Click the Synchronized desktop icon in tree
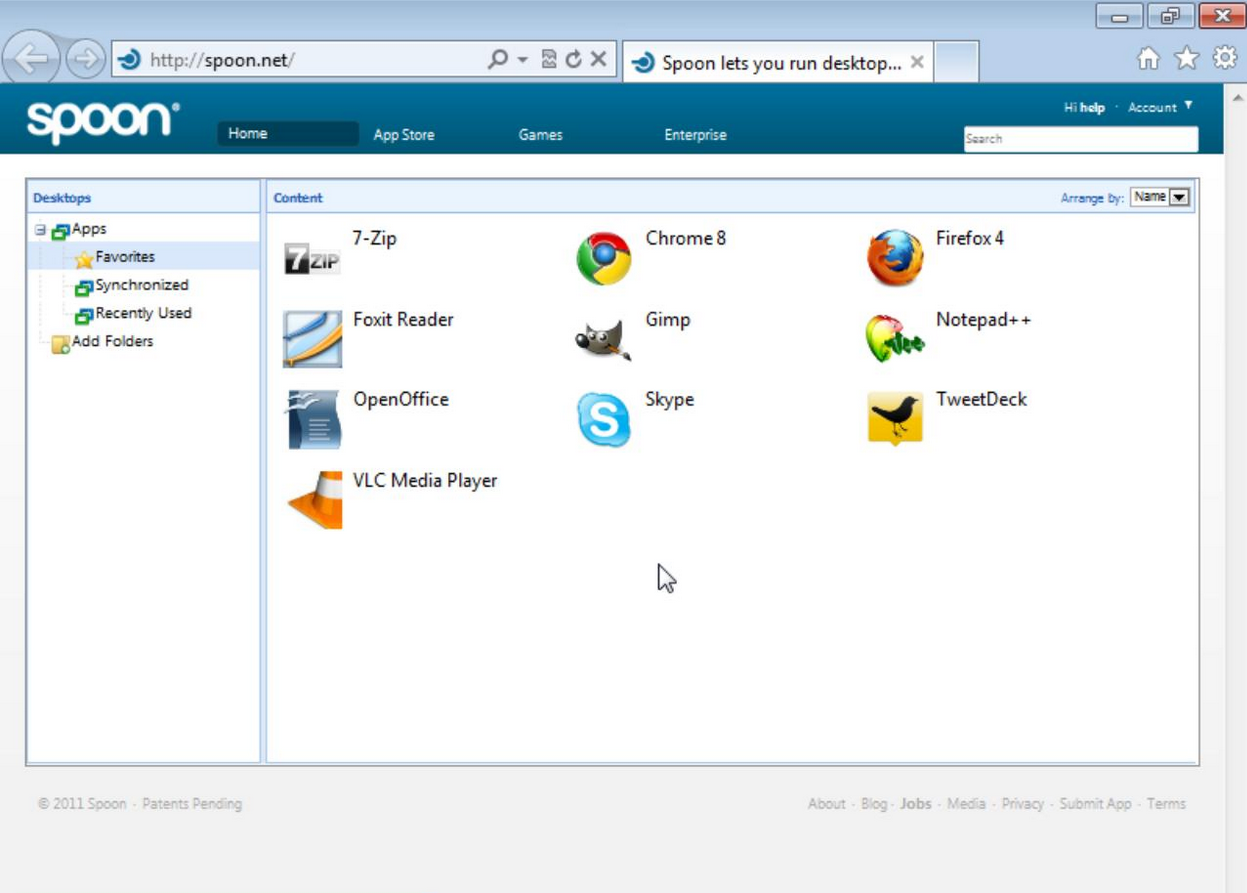This screenshot has height=893, width=1247. (x=84, y=288)
